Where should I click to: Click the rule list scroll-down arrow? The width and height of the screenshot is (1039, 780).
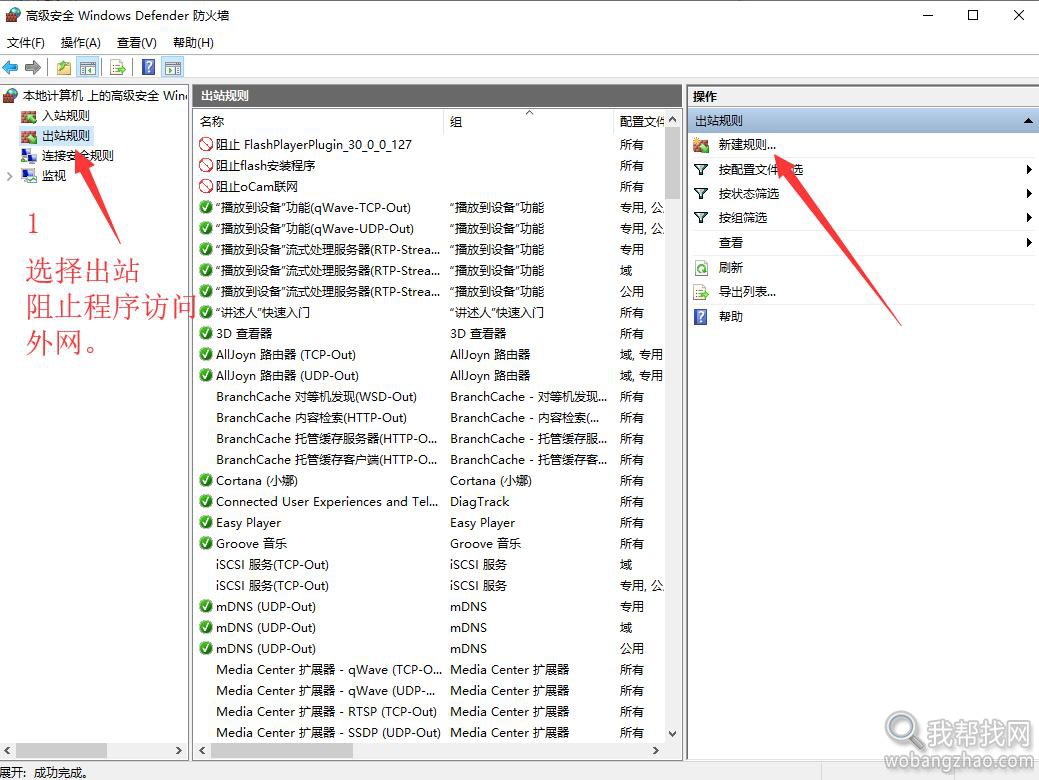point(673,734)
